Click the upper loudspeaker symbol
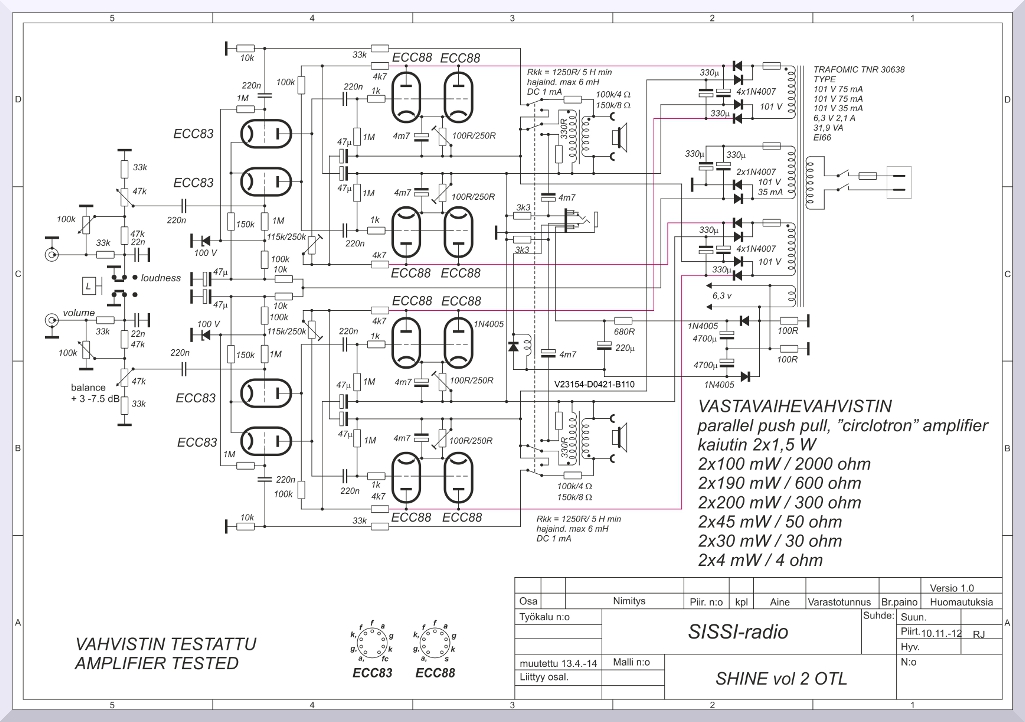This screenshot has height=722, width=1025. [622, 137]
